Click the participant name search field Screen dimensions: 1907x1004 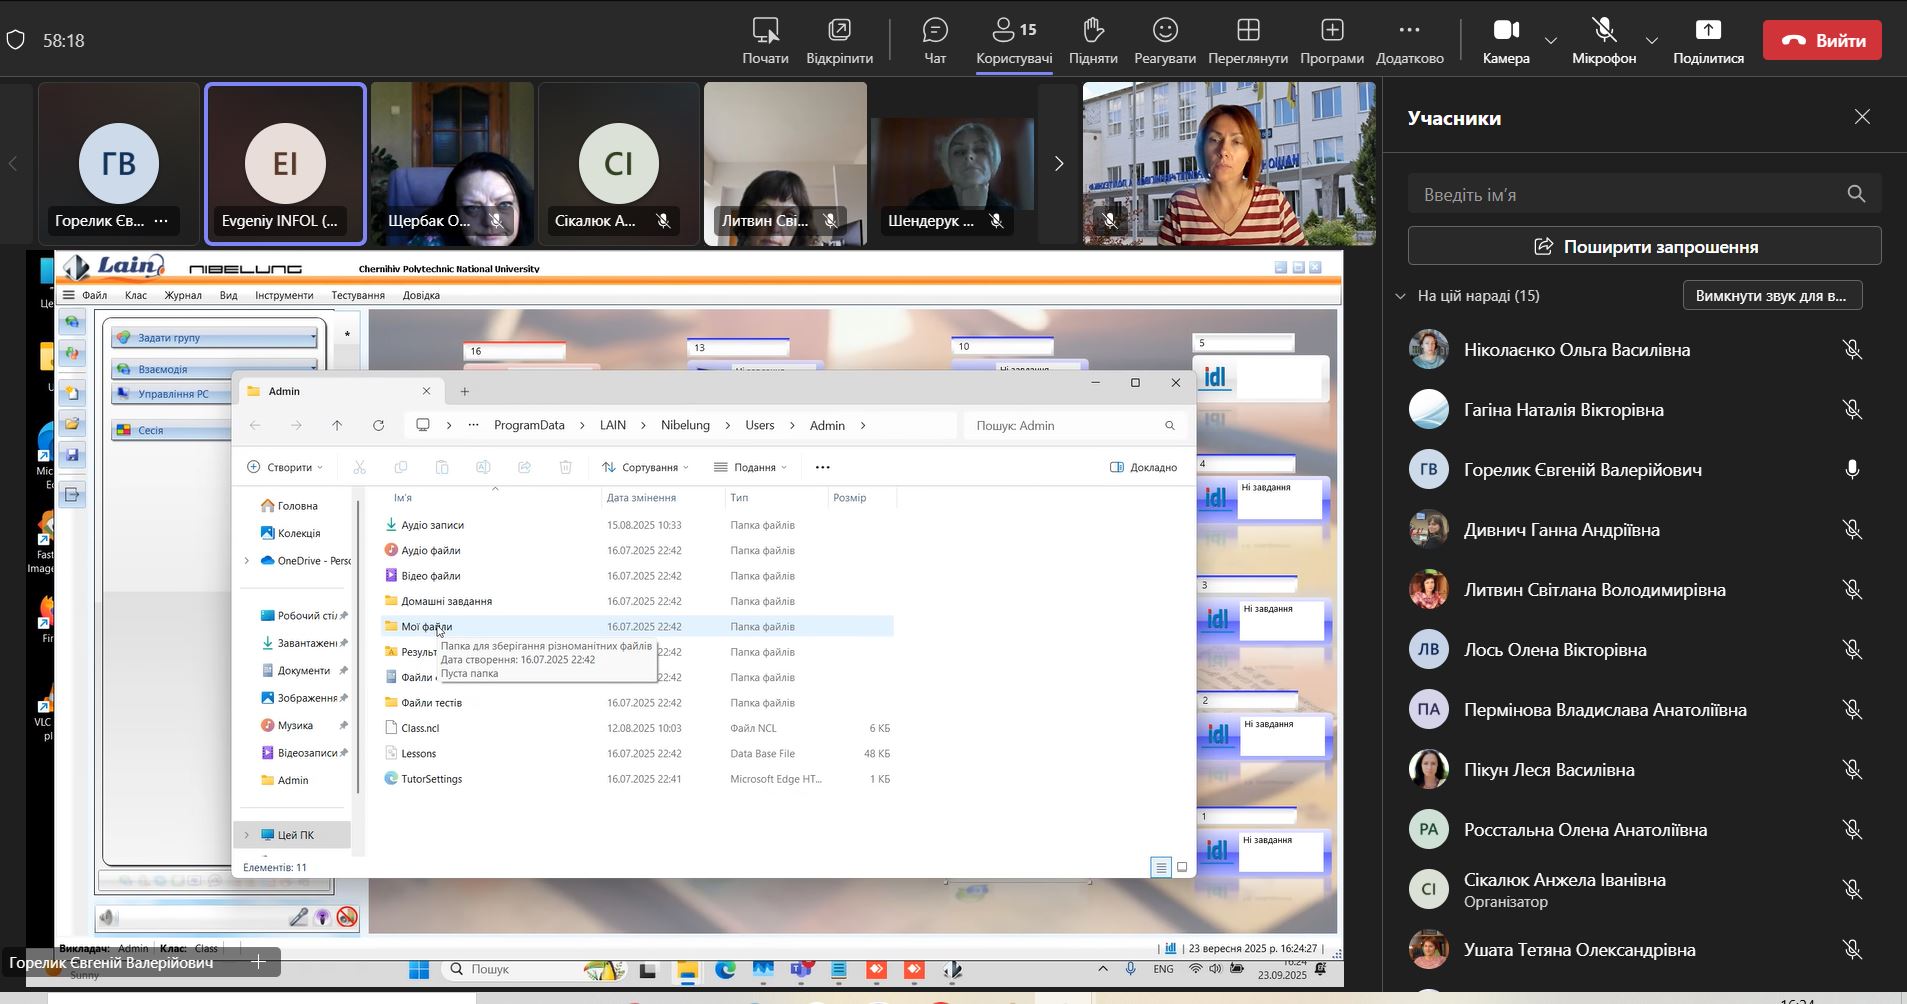(x=1630, y=194)
